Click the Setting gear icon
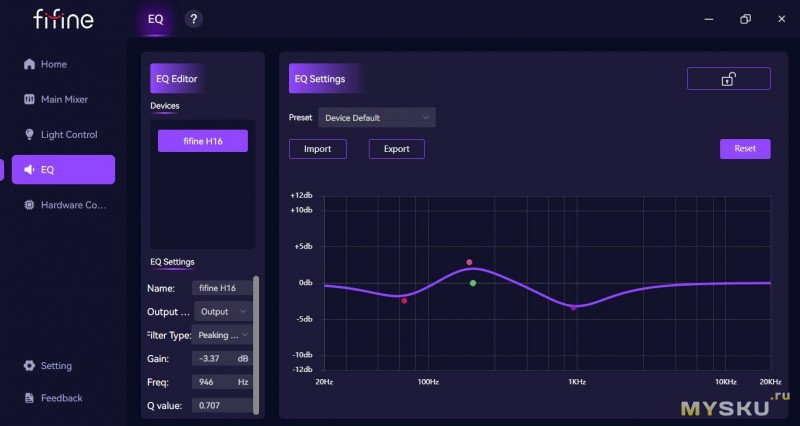 [x=29, y=366]
